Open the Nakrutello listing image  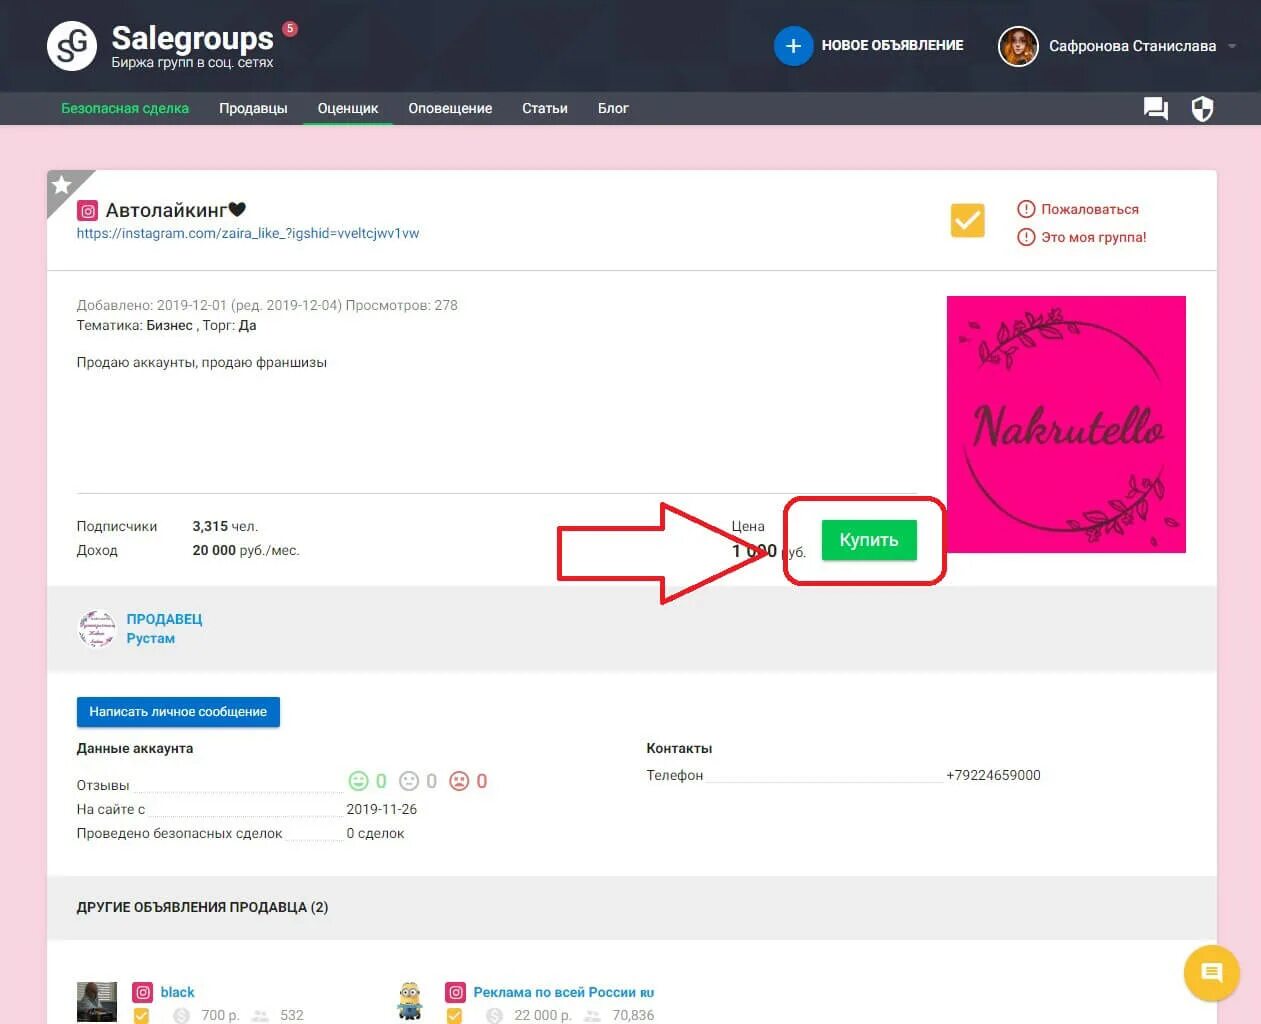pyautogui.click(x=1066, y=424)
